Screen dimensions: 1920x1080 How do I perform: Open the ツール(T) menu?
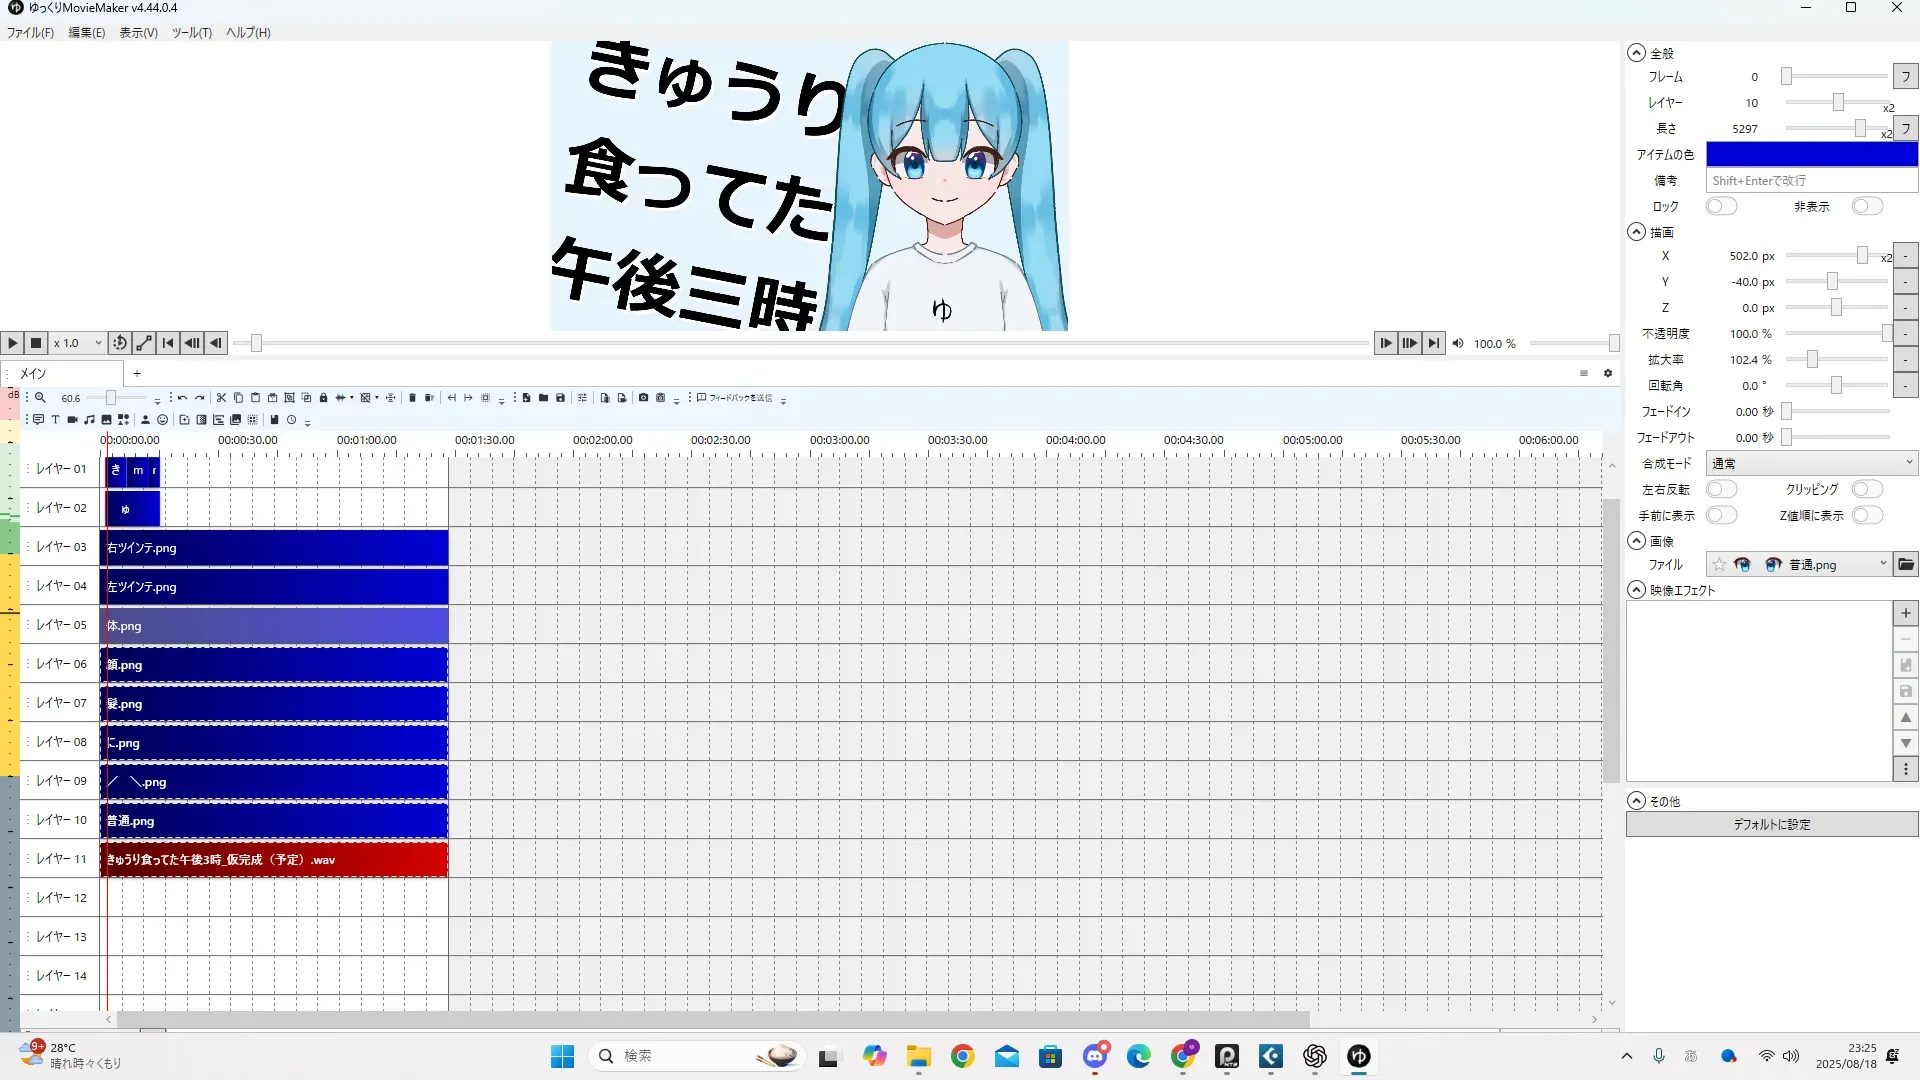click(x=191, y=32)
